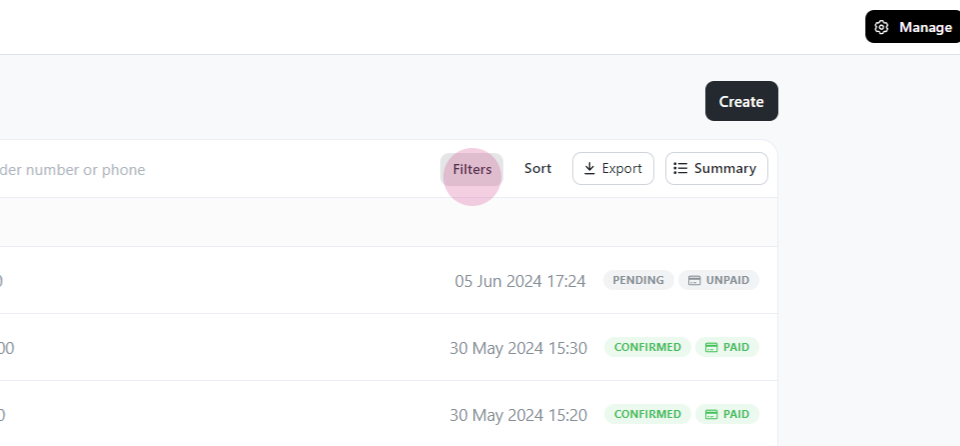Screen dimensions: 960x446
Task: Open the order dated 30 May 2024 15:30
Action: point(388,347)
